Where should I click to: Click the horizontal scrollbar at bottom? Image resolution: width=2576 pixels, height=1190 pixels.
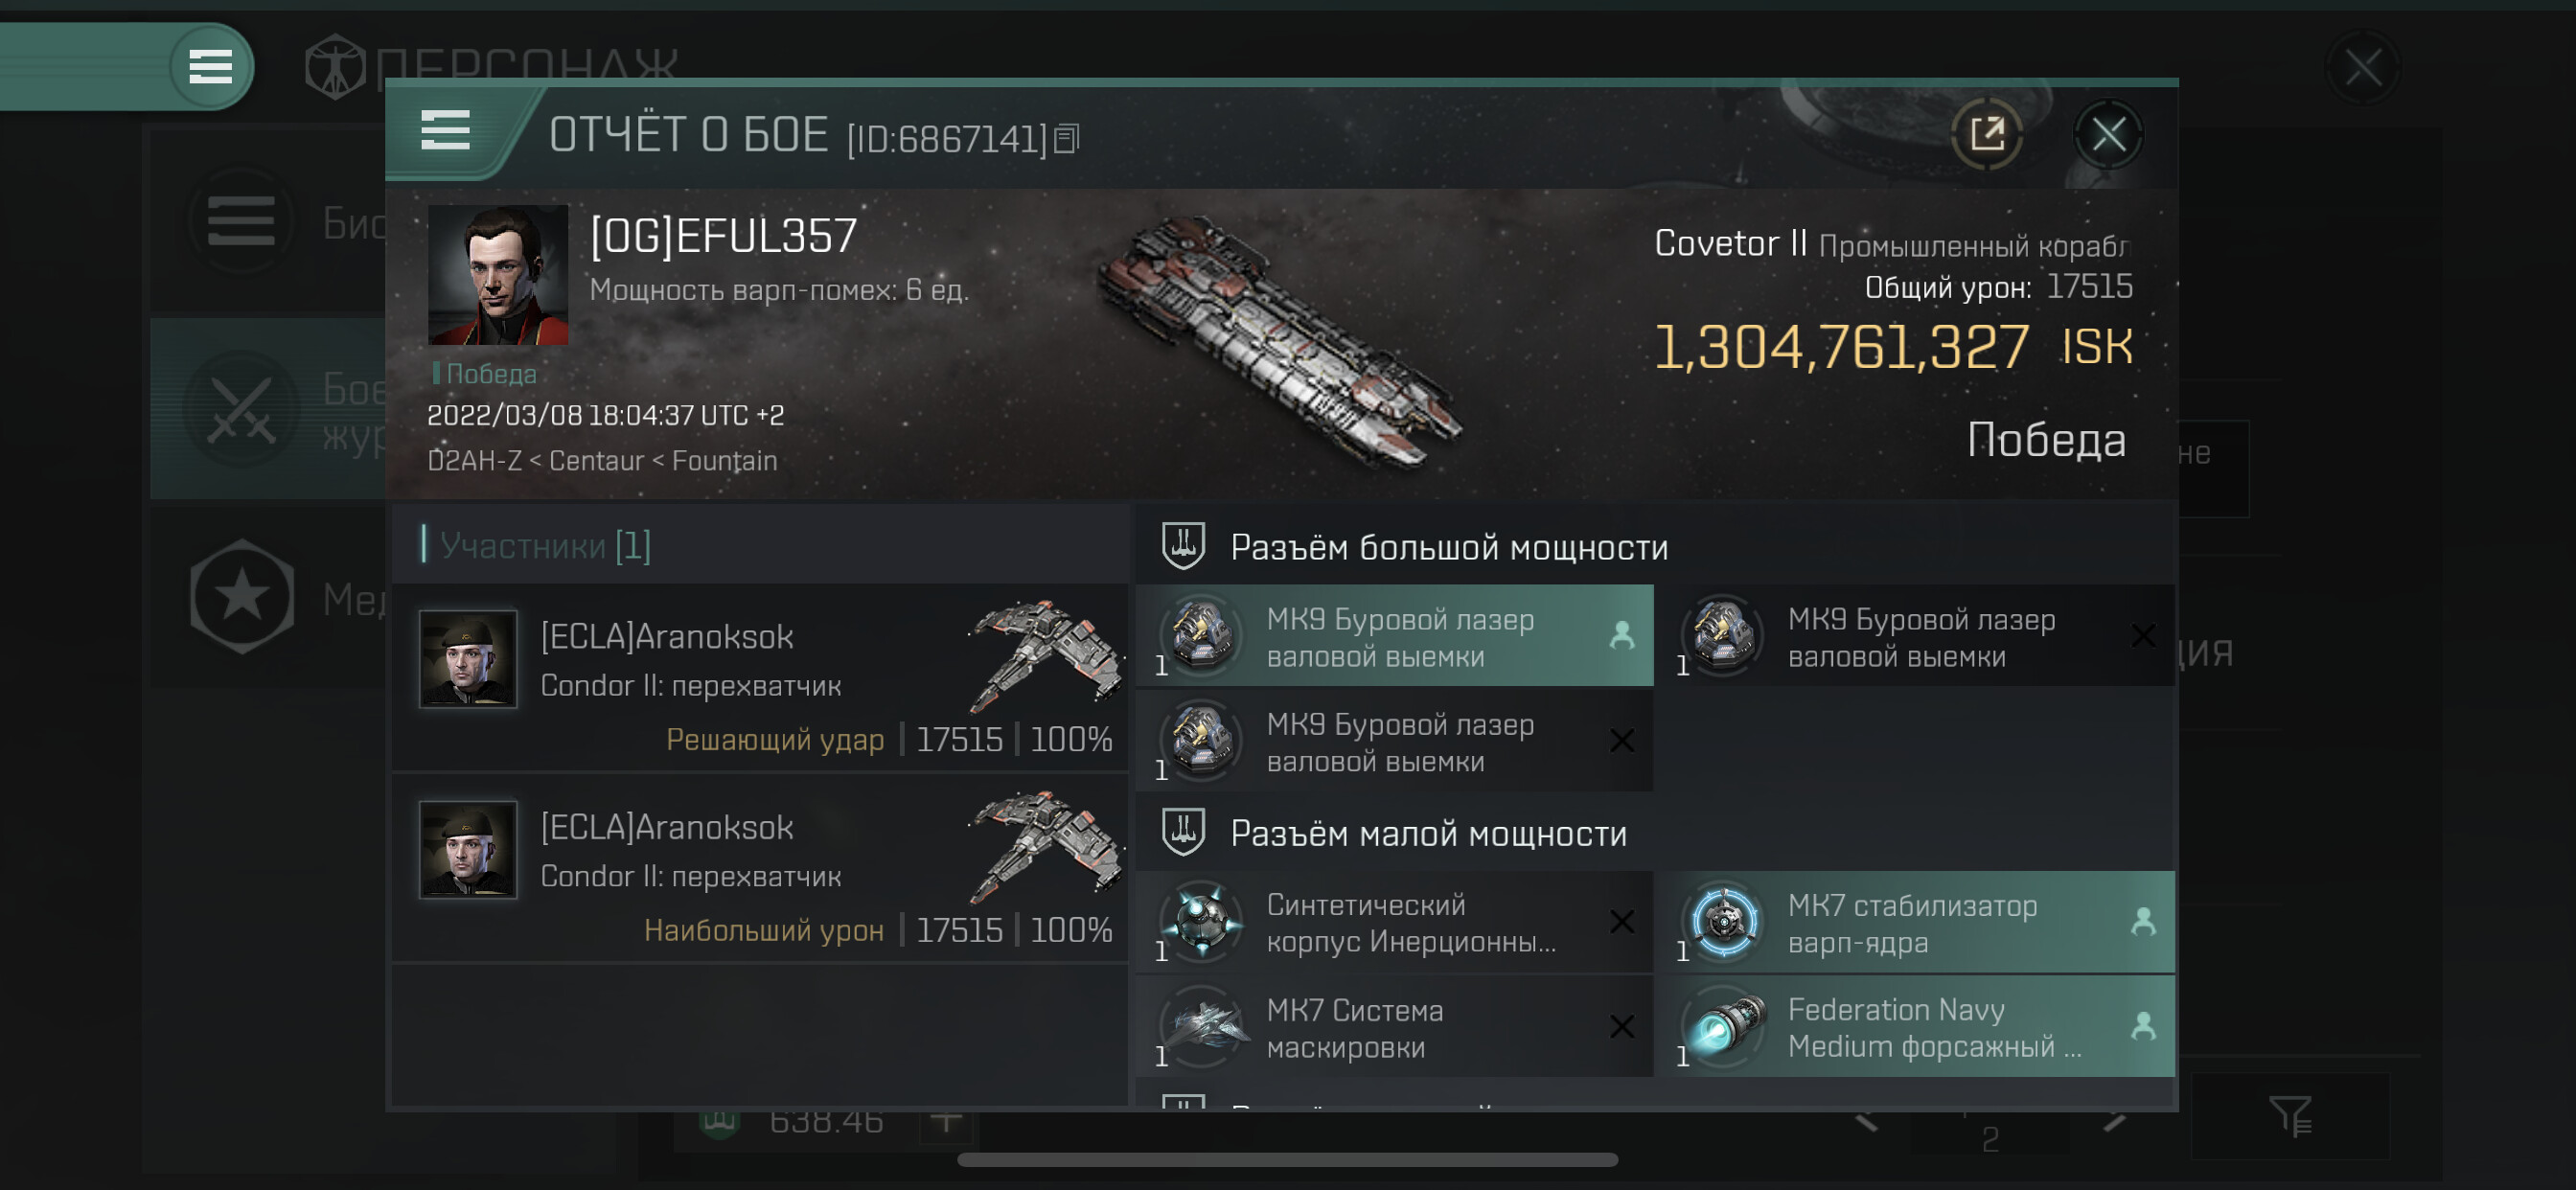point(1287,1160)
